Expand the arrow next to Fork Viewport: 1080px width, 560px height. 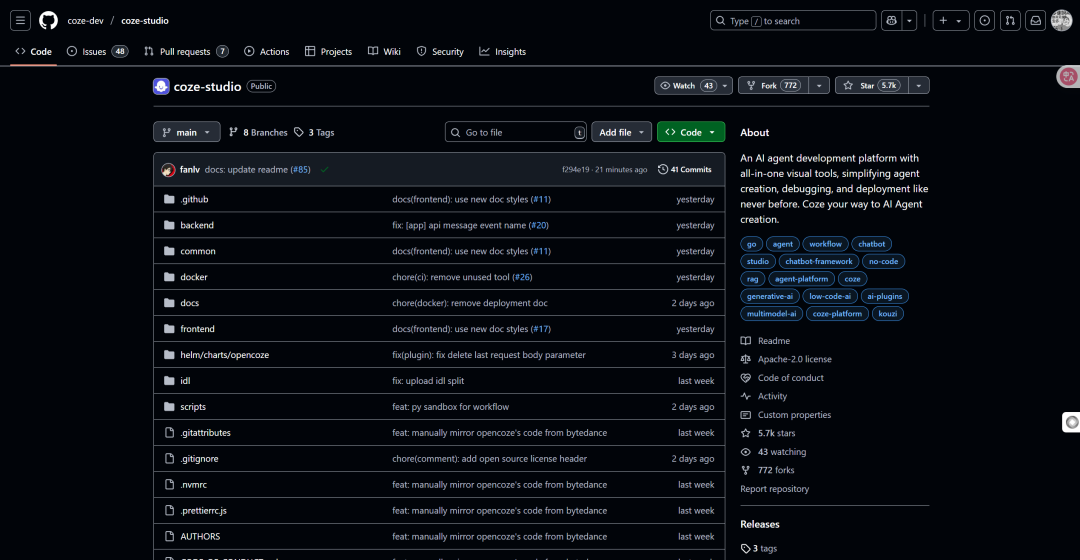(x=819, y=86)
